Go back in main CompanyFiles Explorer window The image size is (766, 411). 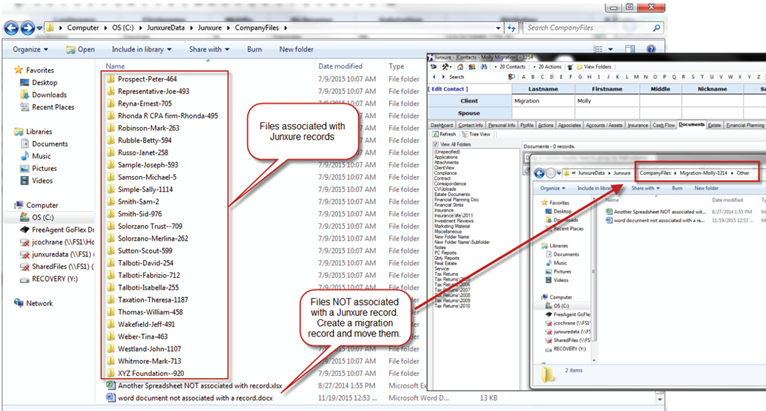(x=11, y=28)
